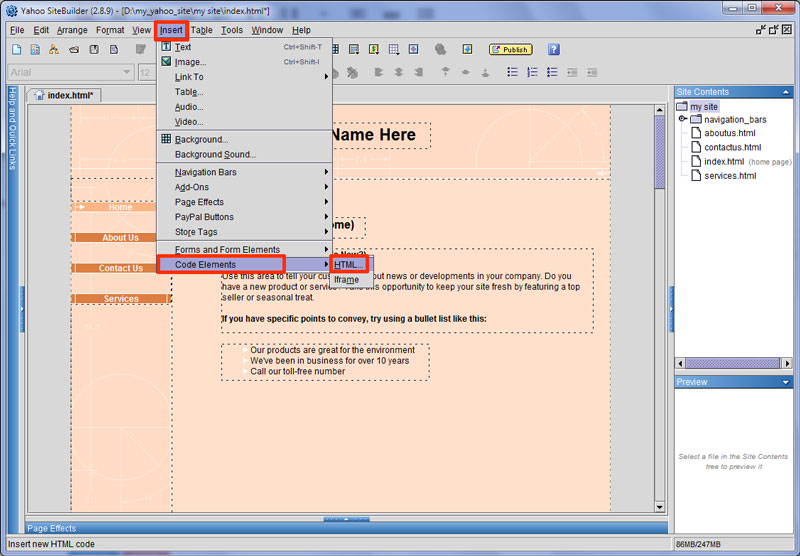Expand the navigation_bars folder node
The image size is (800, 556).
[x=683, y=119]
